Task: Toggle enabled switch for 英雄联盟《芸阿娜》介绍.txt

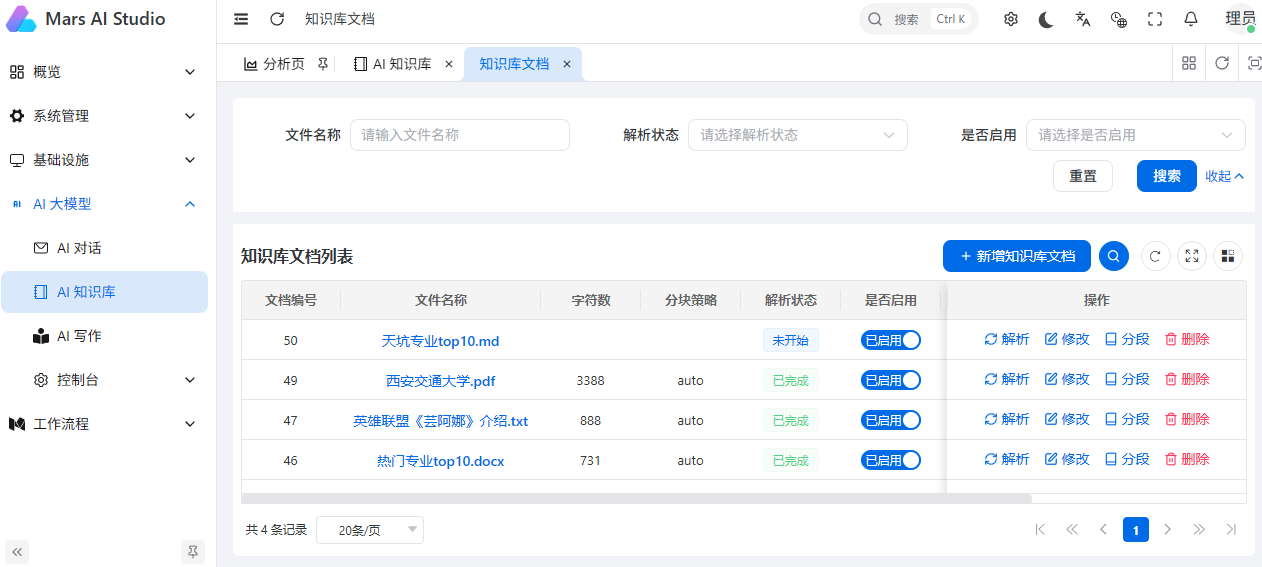Action: (x=891, y=420)
